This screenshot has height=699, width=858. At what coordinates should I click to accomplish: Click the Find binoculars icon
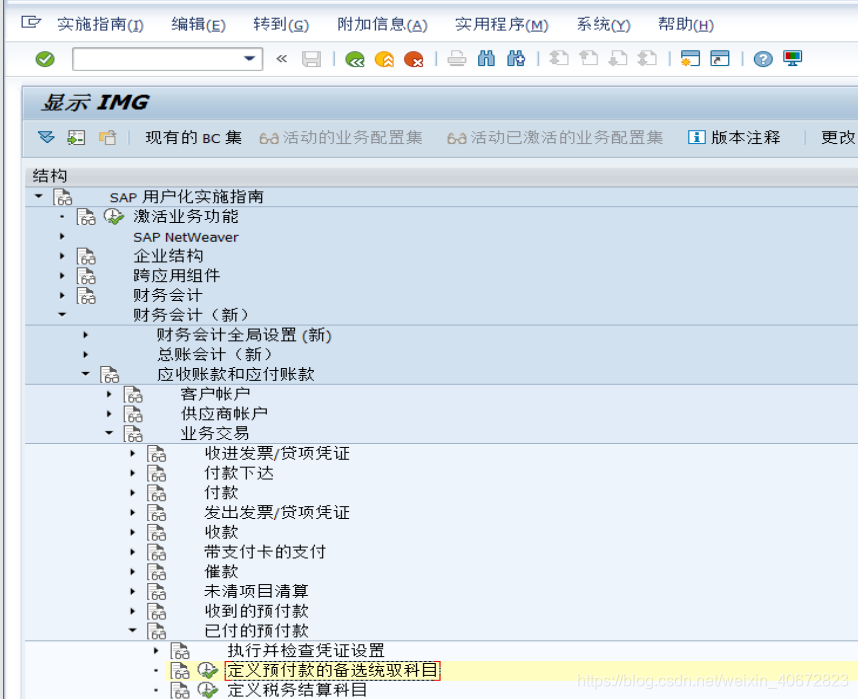pos(486,59)
